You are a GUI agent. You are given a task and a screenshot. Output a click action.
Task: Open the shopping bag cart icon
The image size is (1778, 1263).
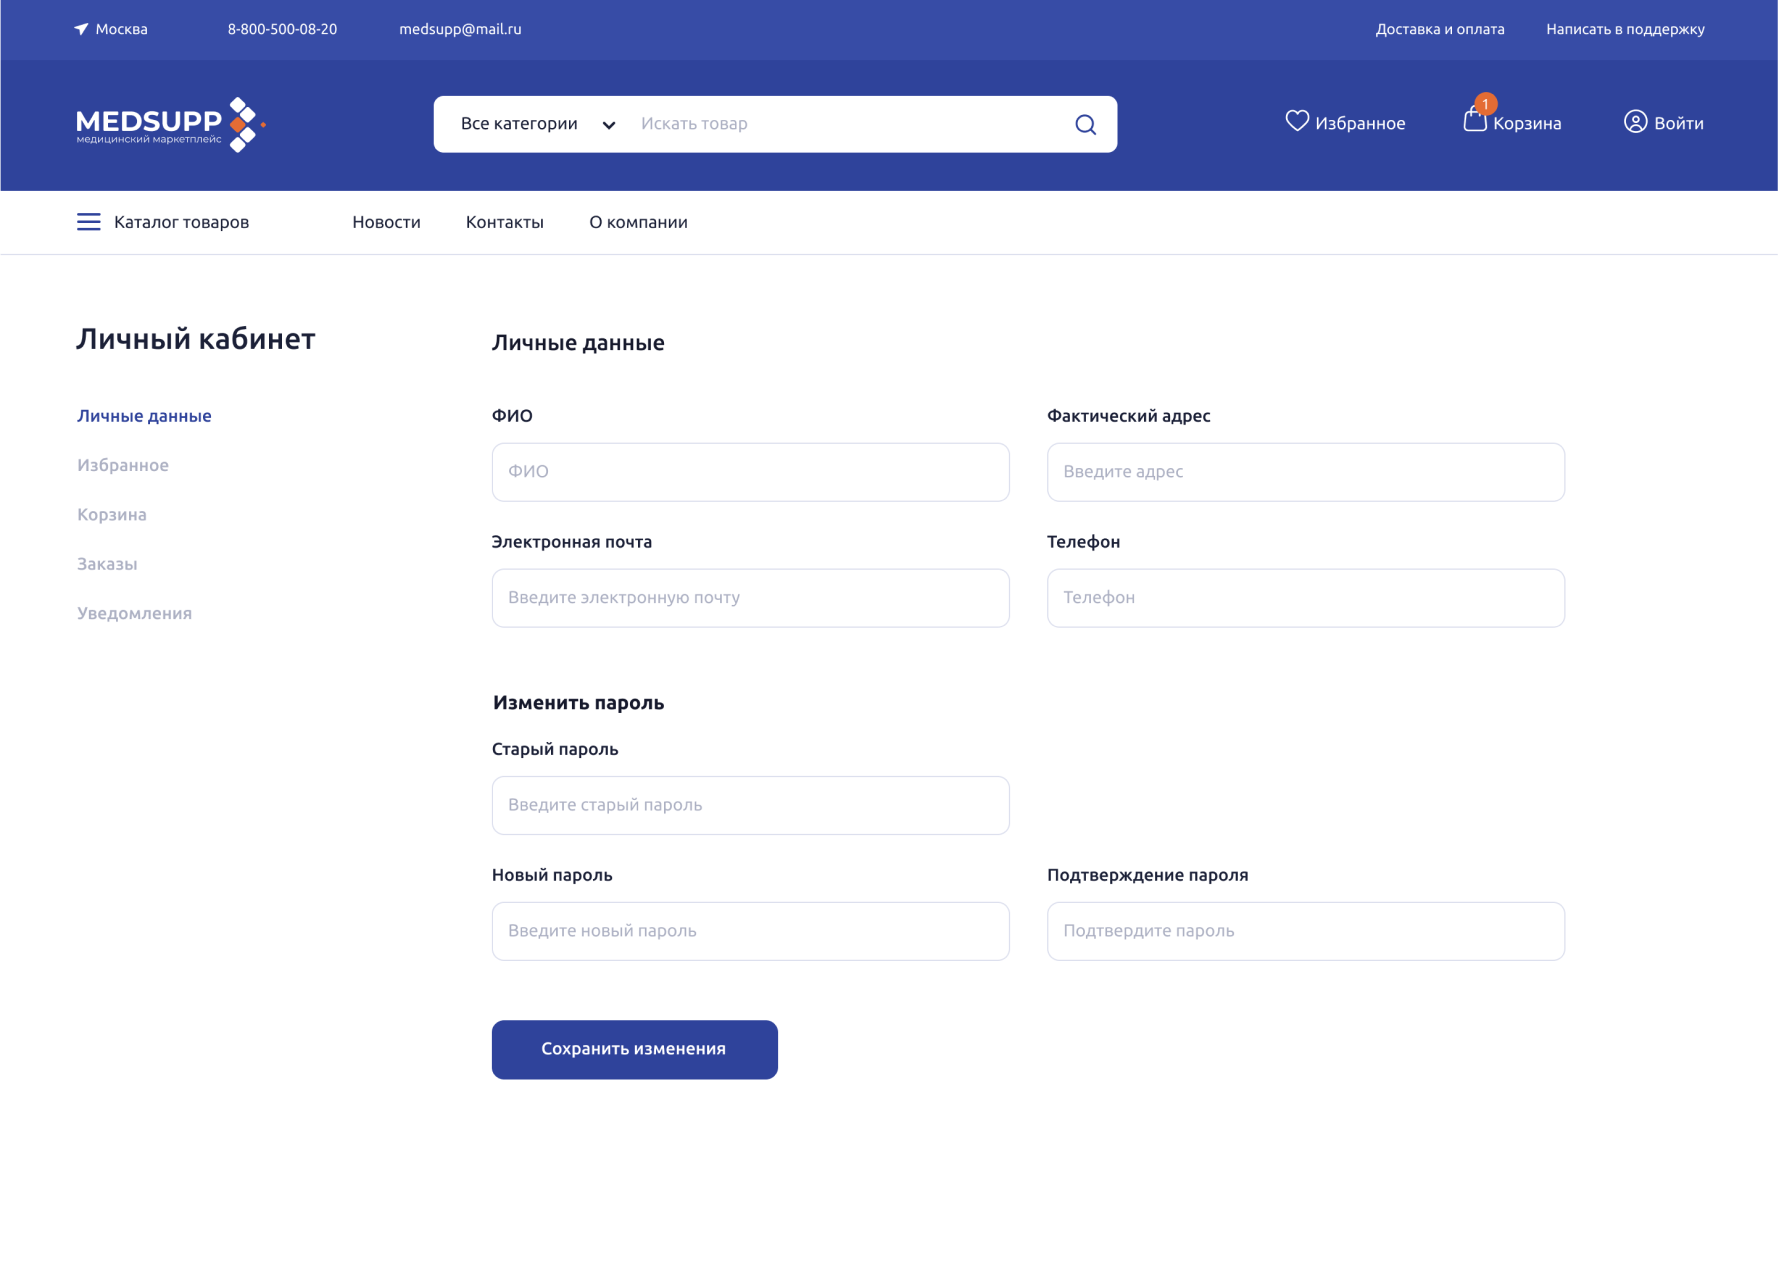(1474, 121)
